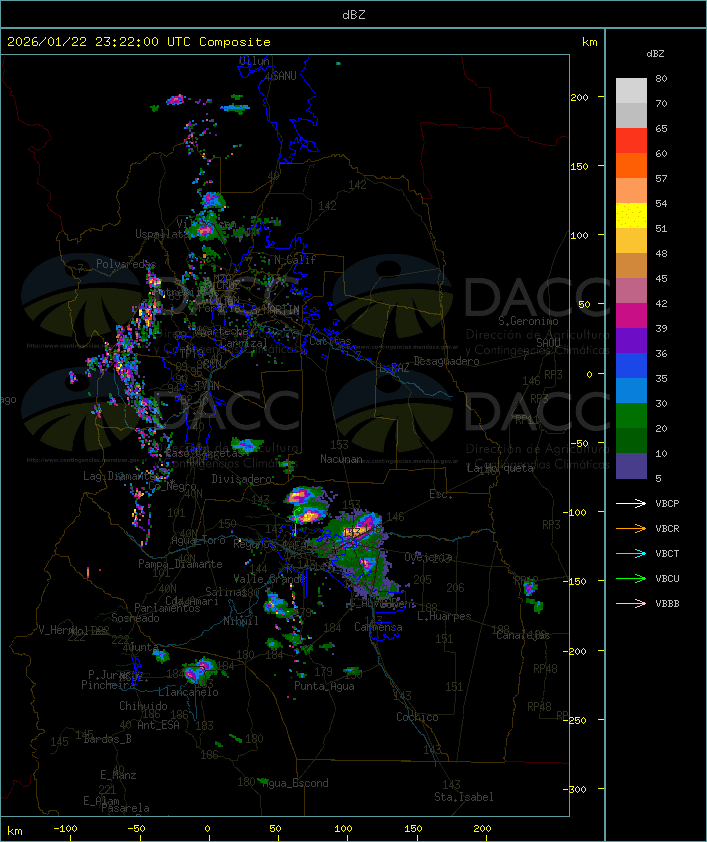This screenshot has width=707, height=842.
Task: Click the Pampa_Diamante map label
Action: pyautogui.click(x=173, y=564)
